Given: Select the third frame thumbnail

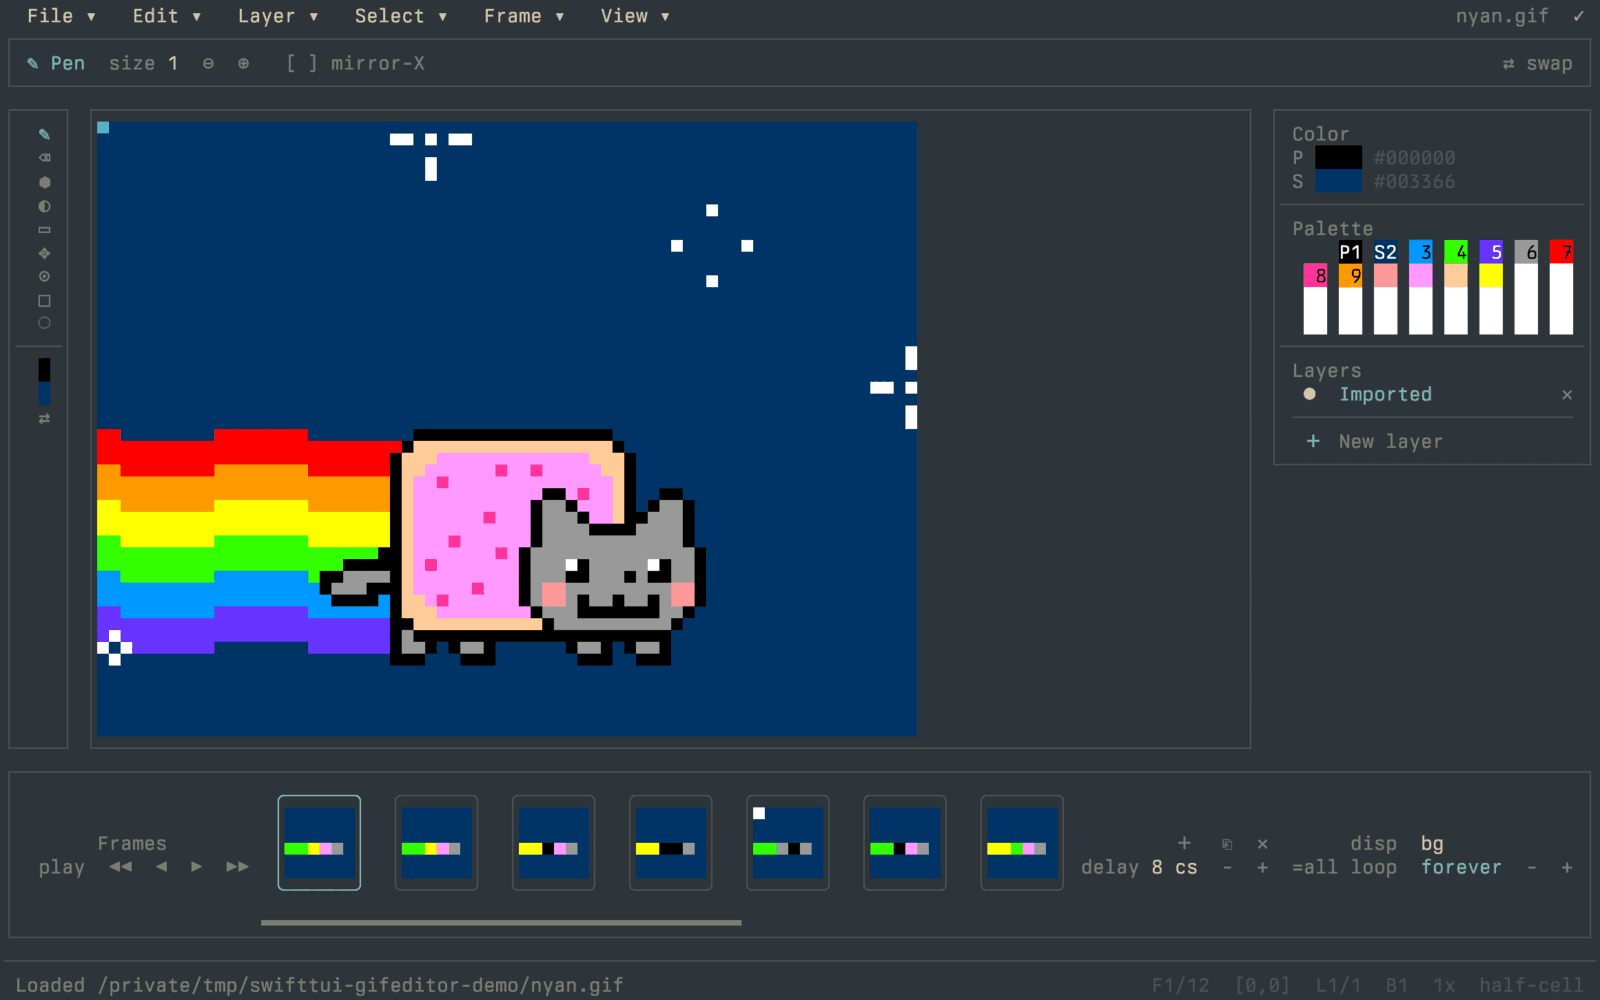Looking at the screenshot, I should tap(553, 843).
